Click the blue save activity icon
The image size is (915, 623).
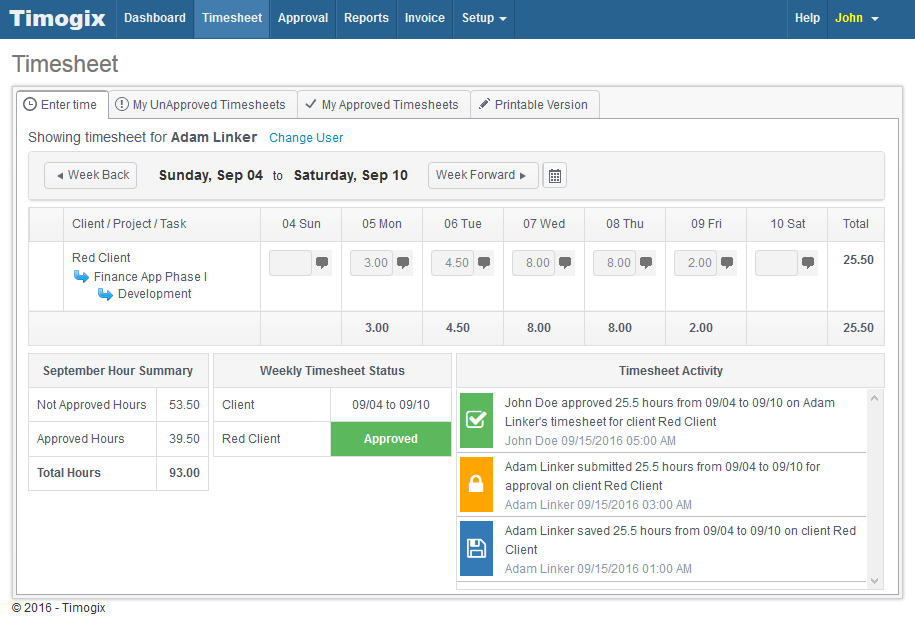click(476, 548)
